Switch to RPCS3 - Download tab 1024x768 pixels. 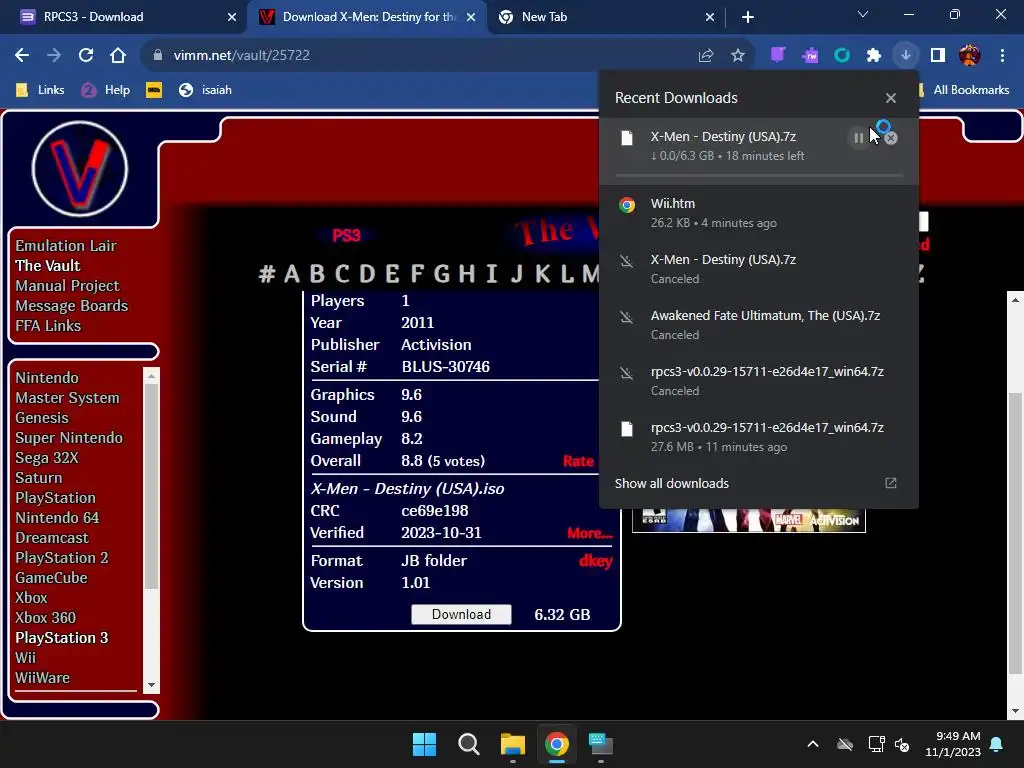[122, 17]
